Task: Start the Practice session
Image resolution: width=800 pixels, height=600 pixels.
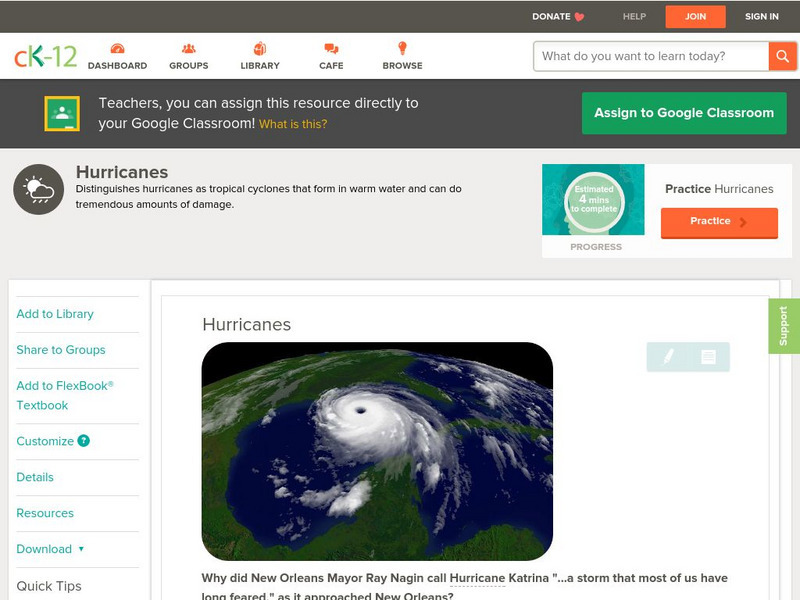Action: (719, 222)
